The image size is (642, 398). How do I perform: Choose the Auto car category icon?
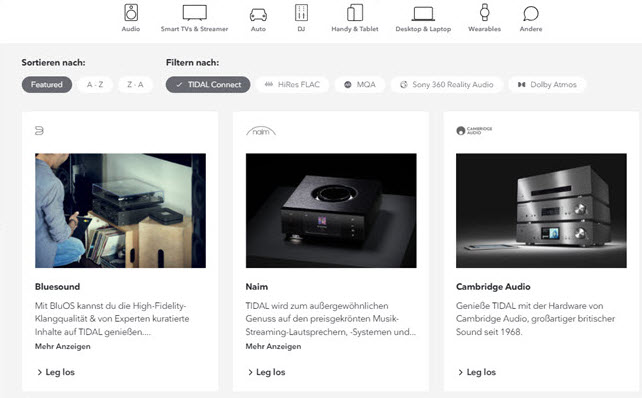pyautogui.click(x=258, y=15)
